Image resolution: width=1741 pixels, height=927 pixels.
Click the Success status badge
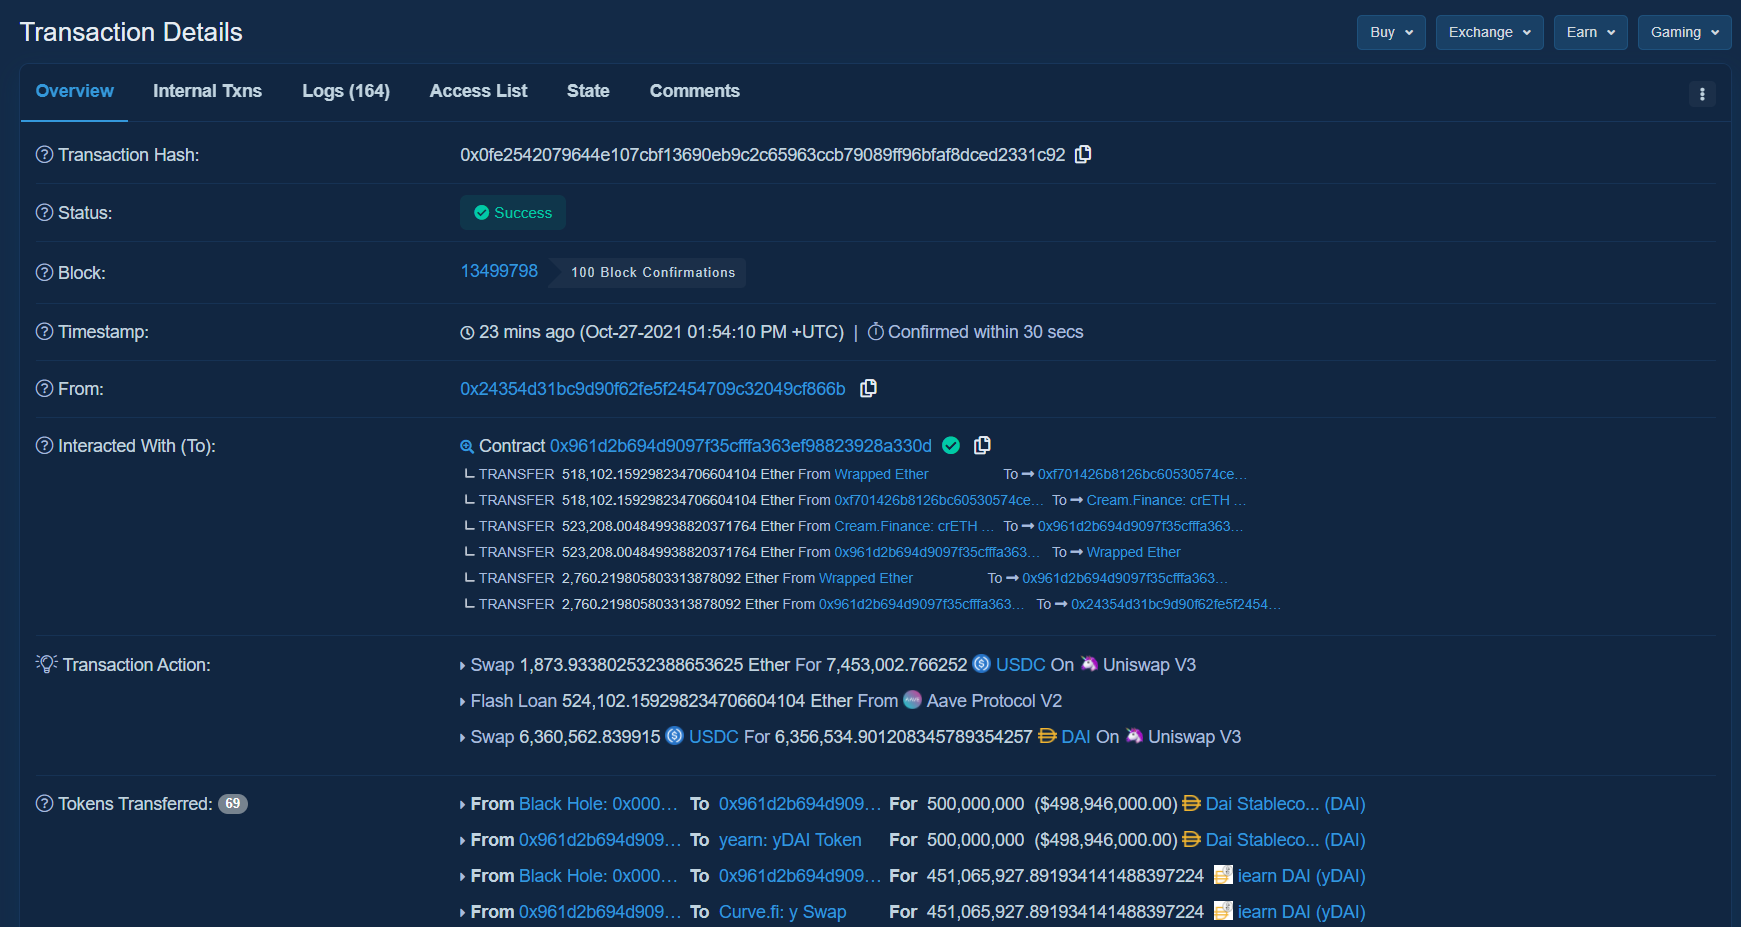(x=513, y=212)
